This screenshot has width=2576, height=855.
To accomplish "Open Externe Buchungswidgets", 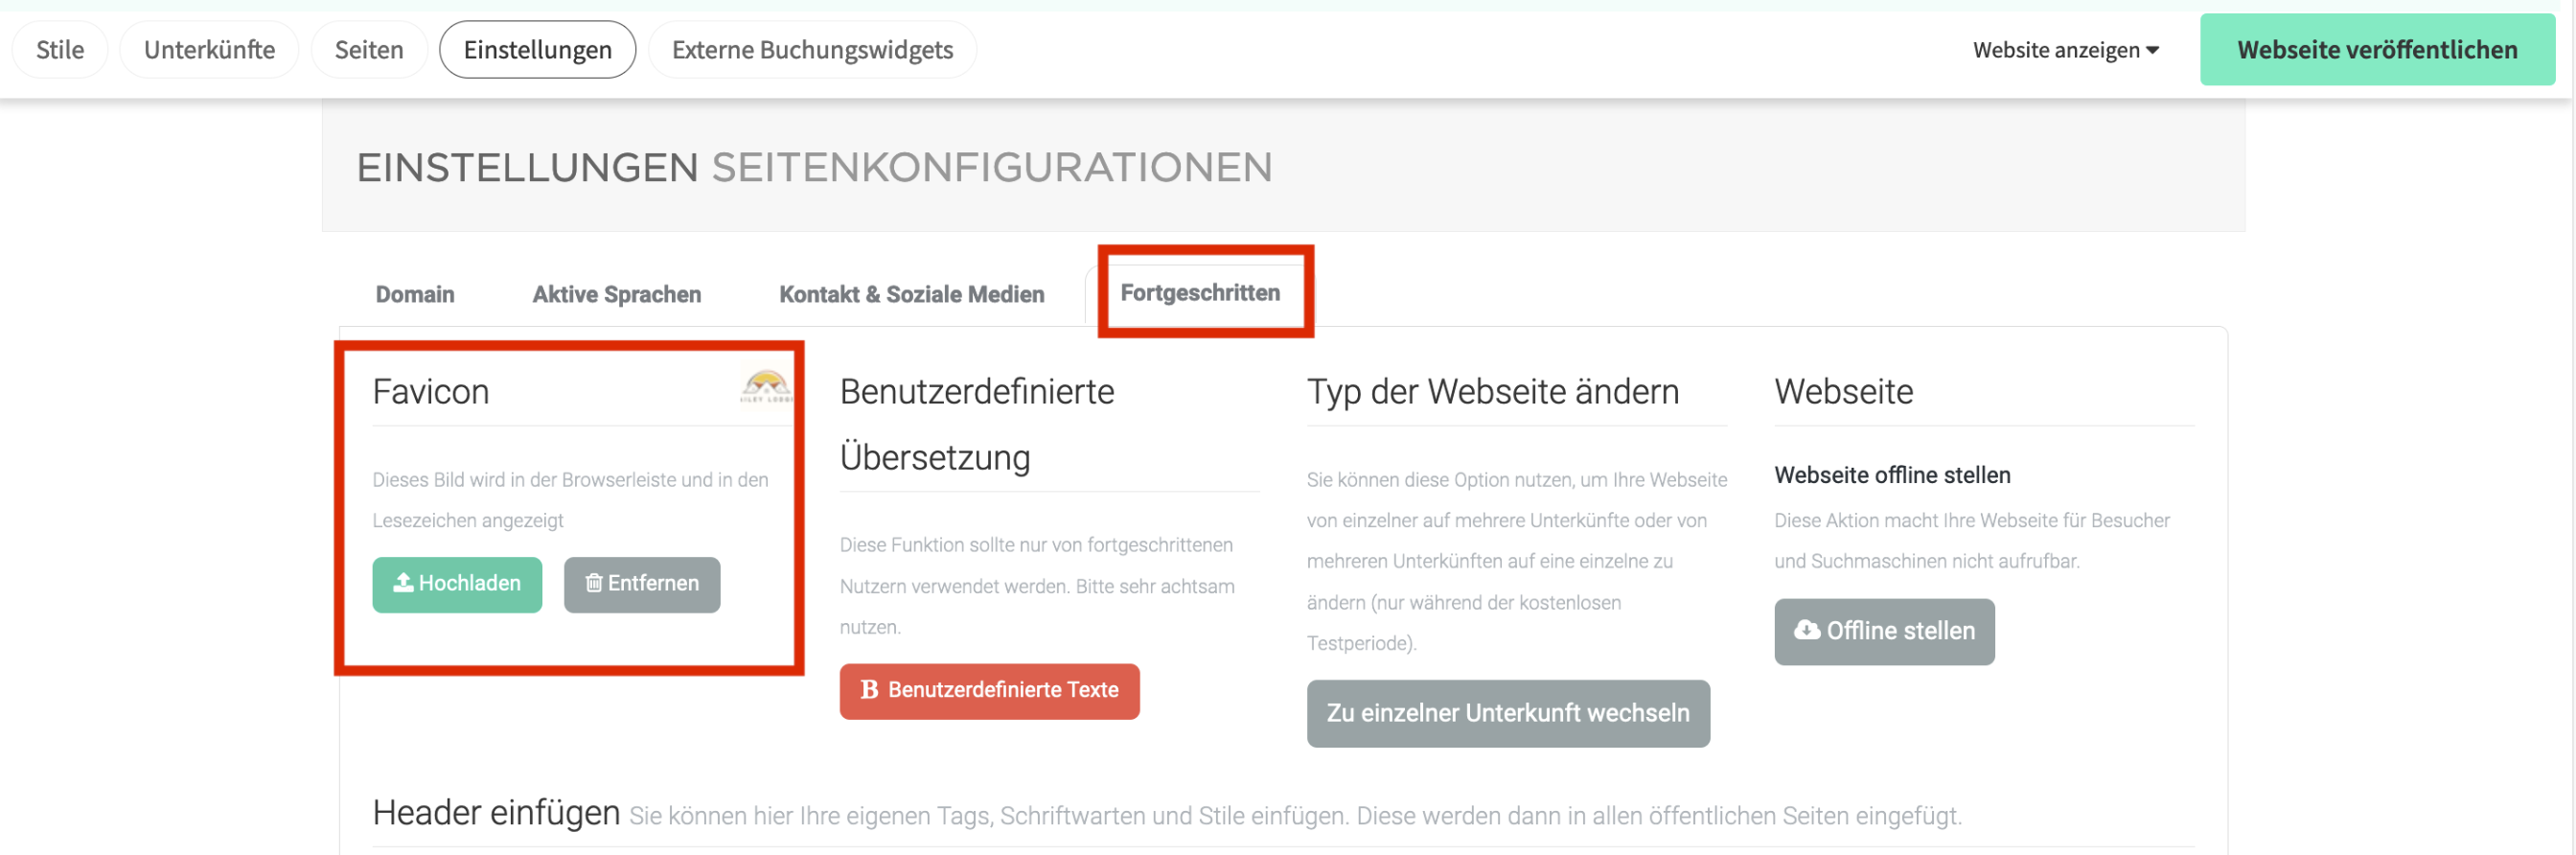I will click(x=812, y=50).
